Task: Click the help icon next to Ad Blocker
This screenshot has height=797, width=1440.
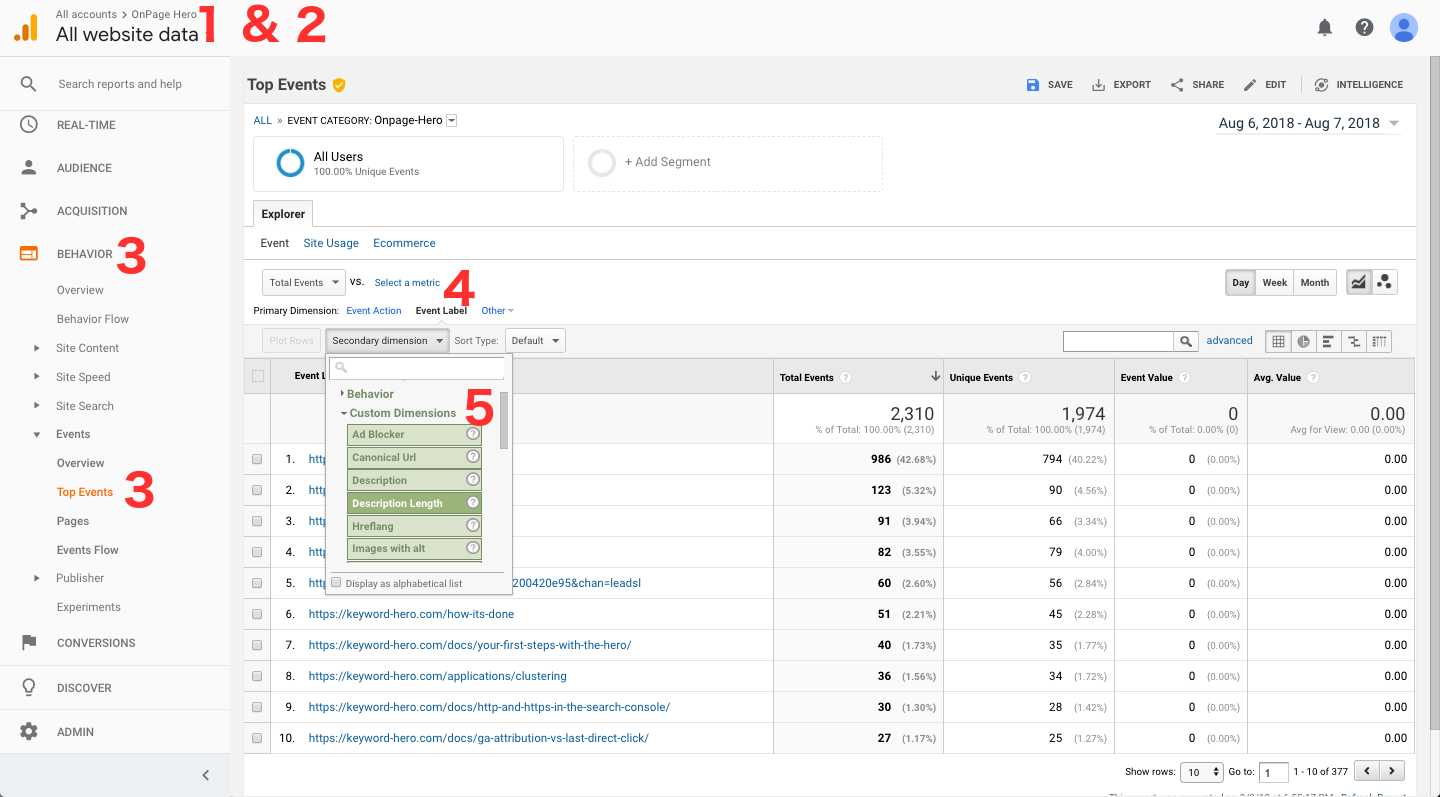Action: click(473, 434)
